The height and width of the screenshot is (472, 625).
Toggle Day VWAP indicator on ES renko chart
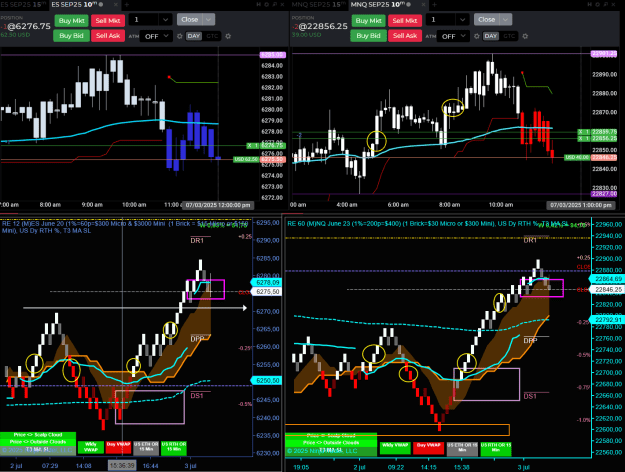[118, 447]
